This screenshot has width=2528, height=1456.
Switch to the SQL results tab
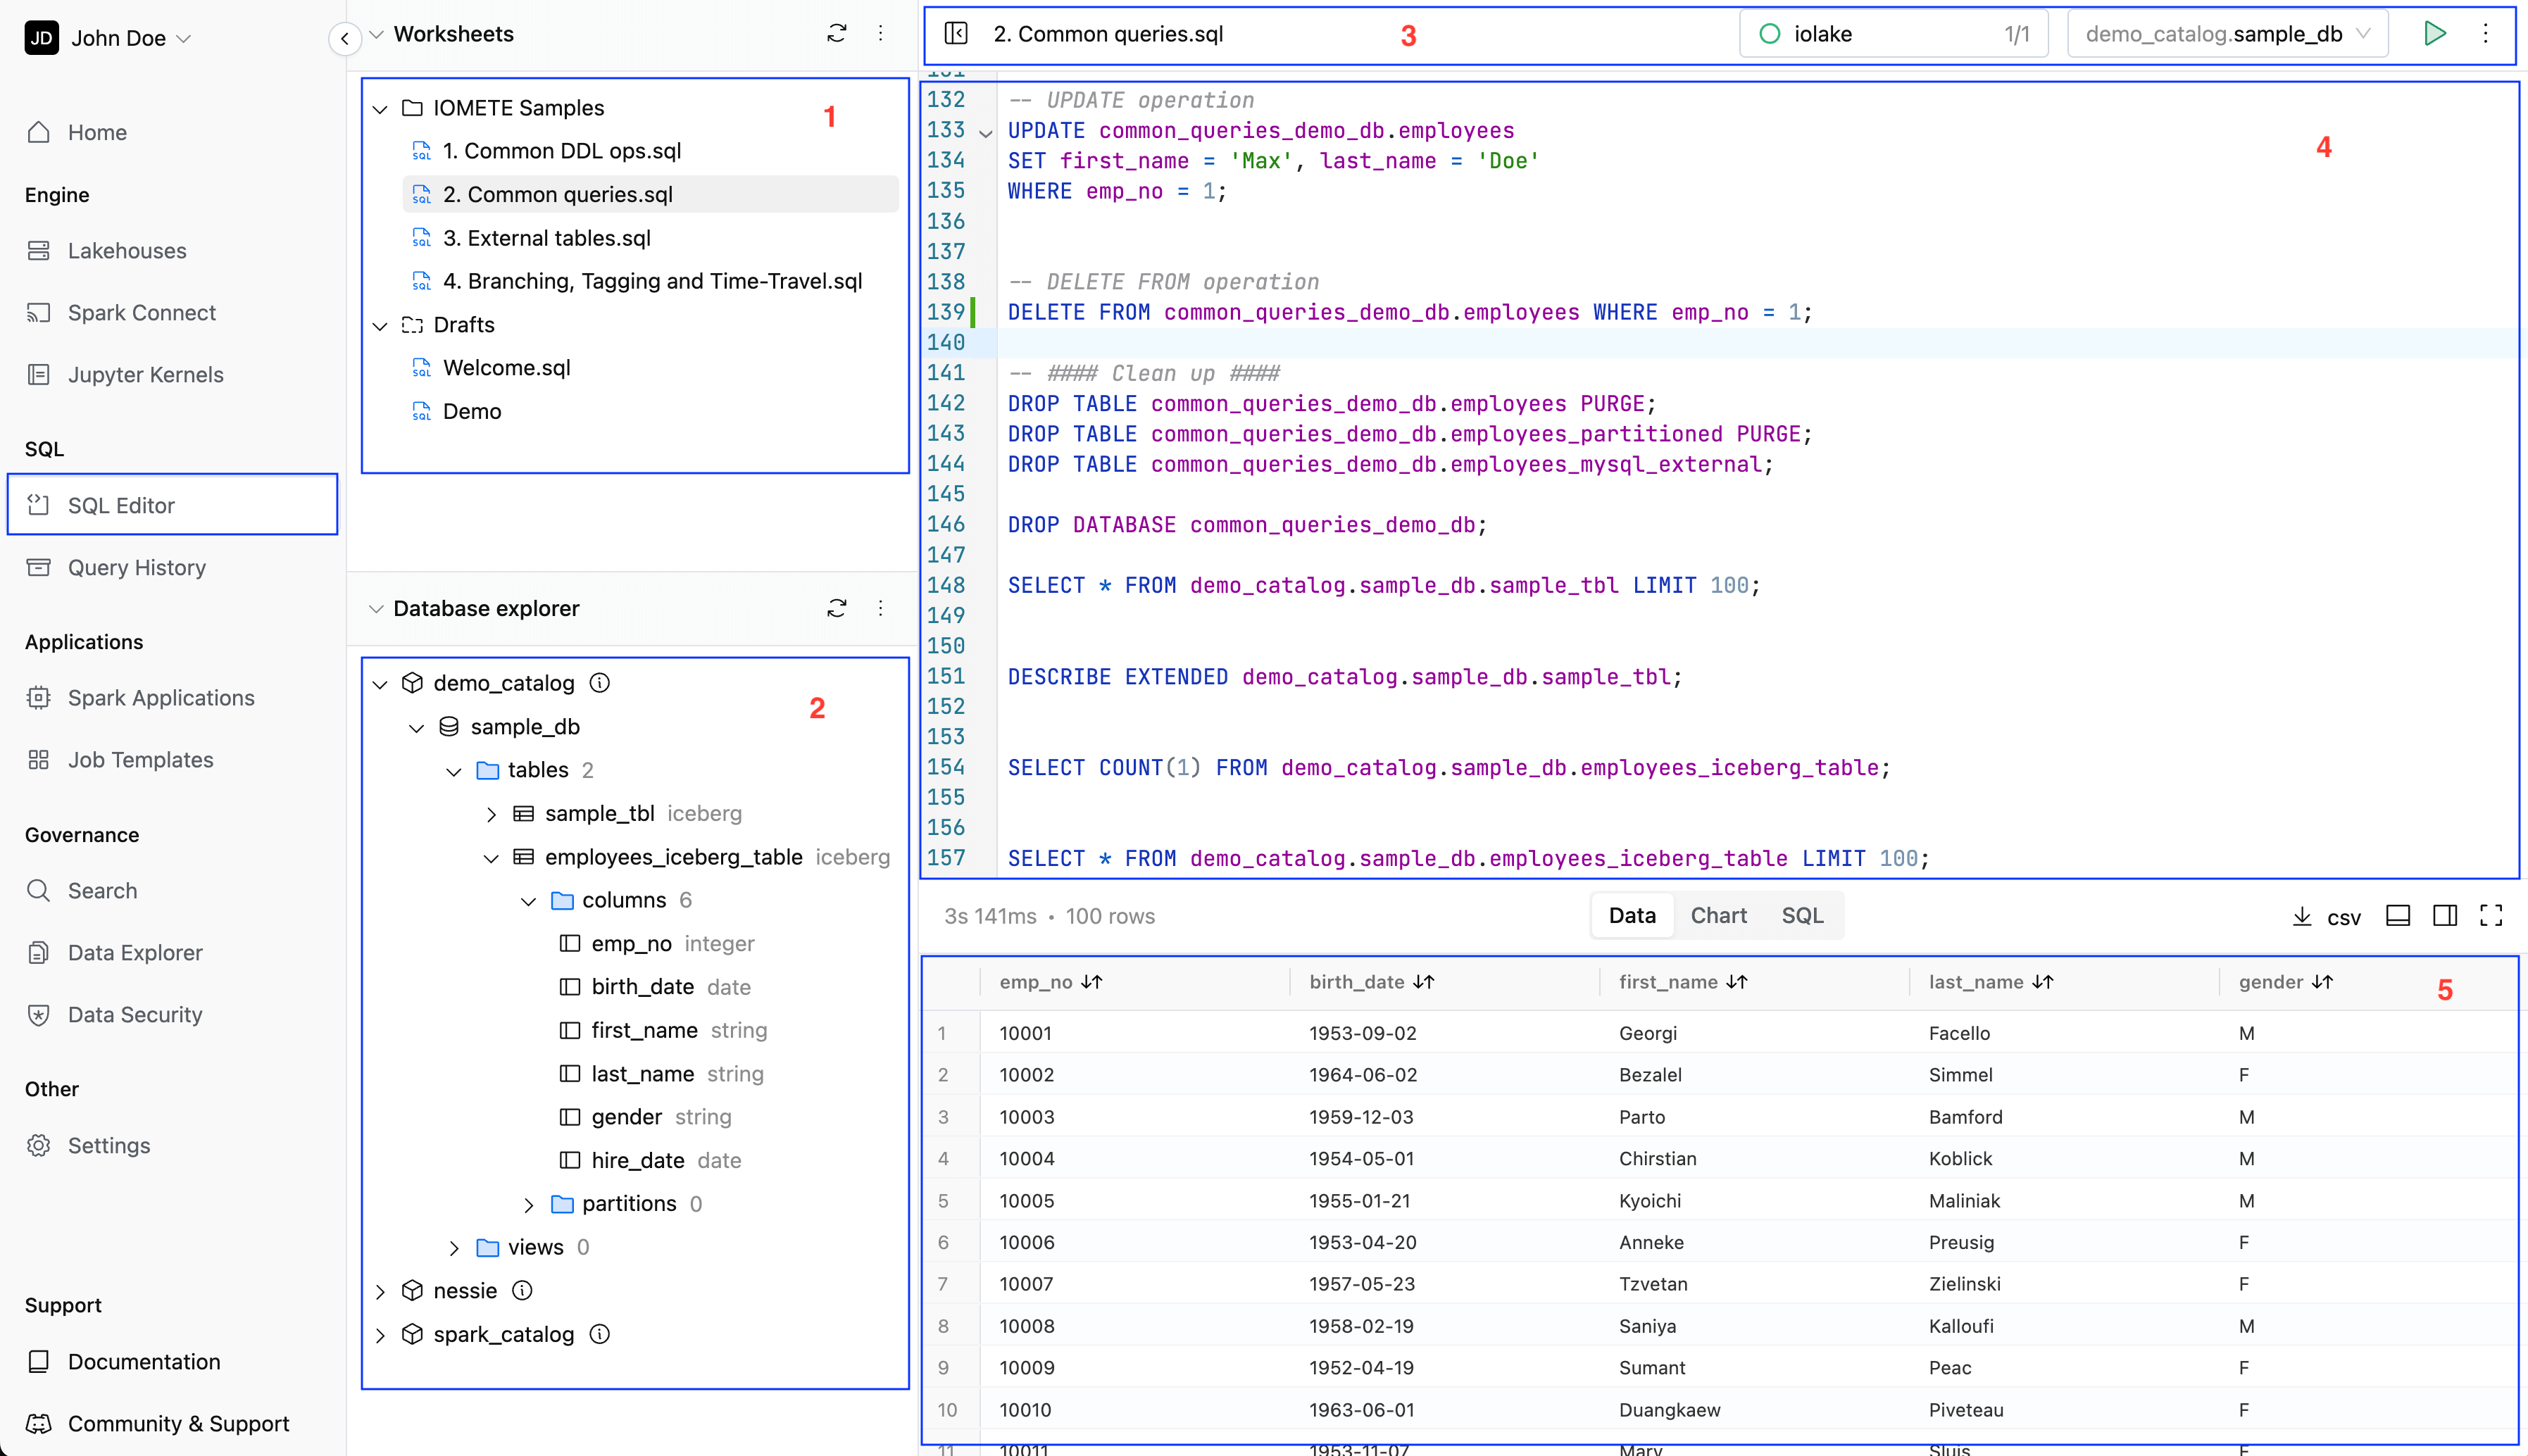pos(1802,915)
